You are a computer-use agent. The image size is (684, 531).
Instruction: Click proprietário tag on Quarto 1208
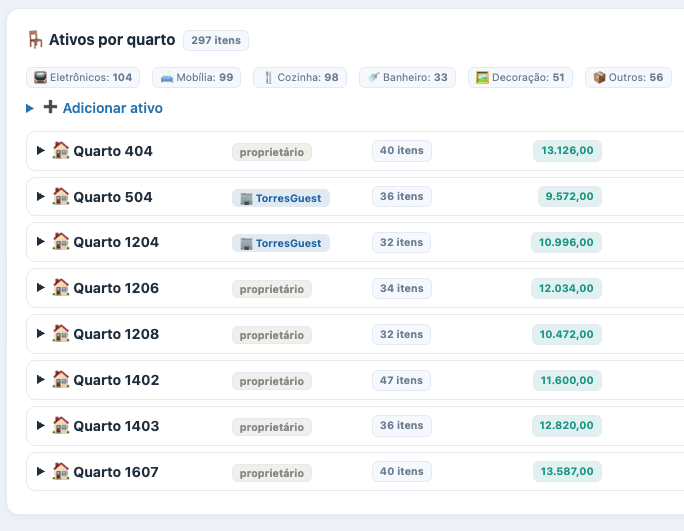point(272,335)
